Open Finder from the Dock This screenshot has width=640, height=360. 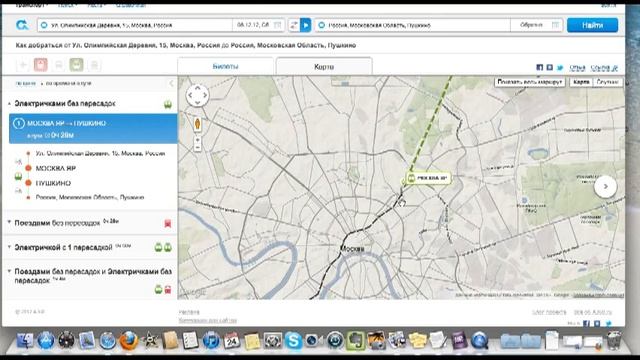[x=24, y=340]
